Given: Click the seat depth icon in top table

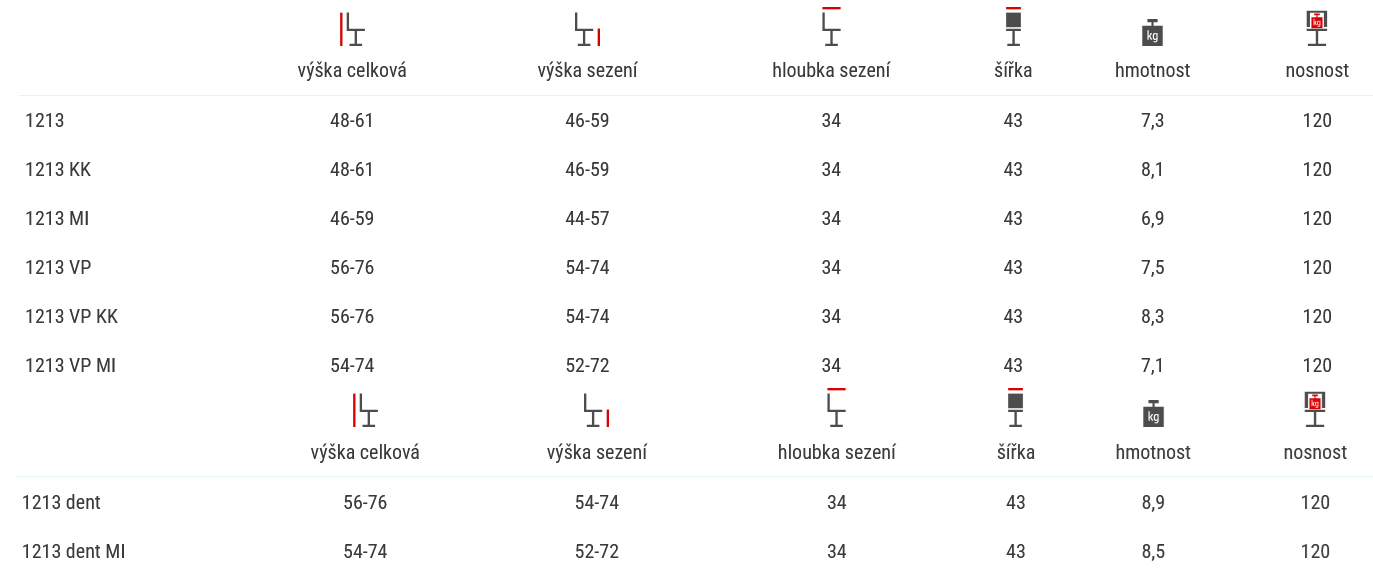Looking at the screenshot, I should pos(831,27).
